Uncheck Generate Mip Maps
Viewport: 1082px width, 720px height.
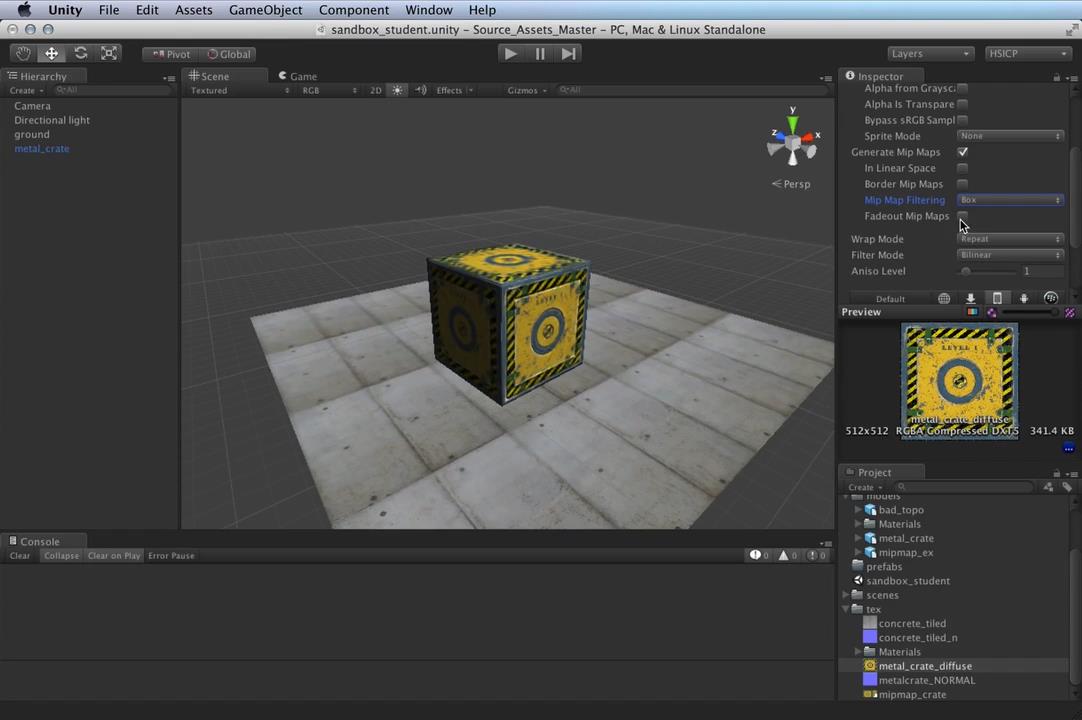click(963, 152)
